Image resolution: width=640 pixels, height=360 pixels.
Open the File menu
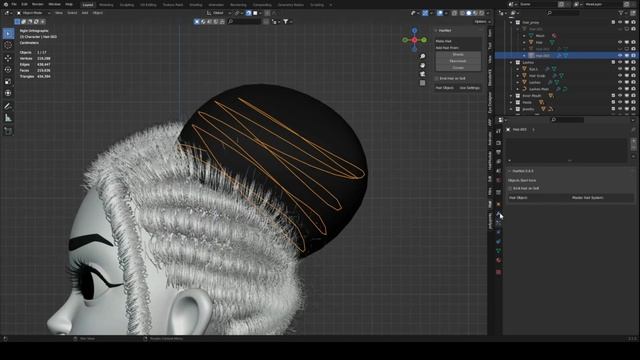[14, 4]
